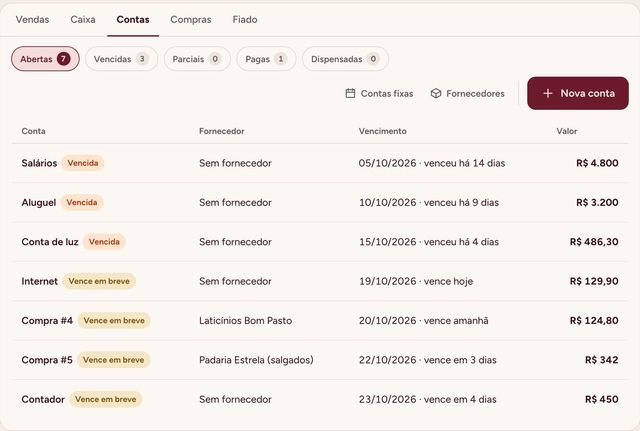Open the Salários account row
640x431 pixels.
click(320, 163)
